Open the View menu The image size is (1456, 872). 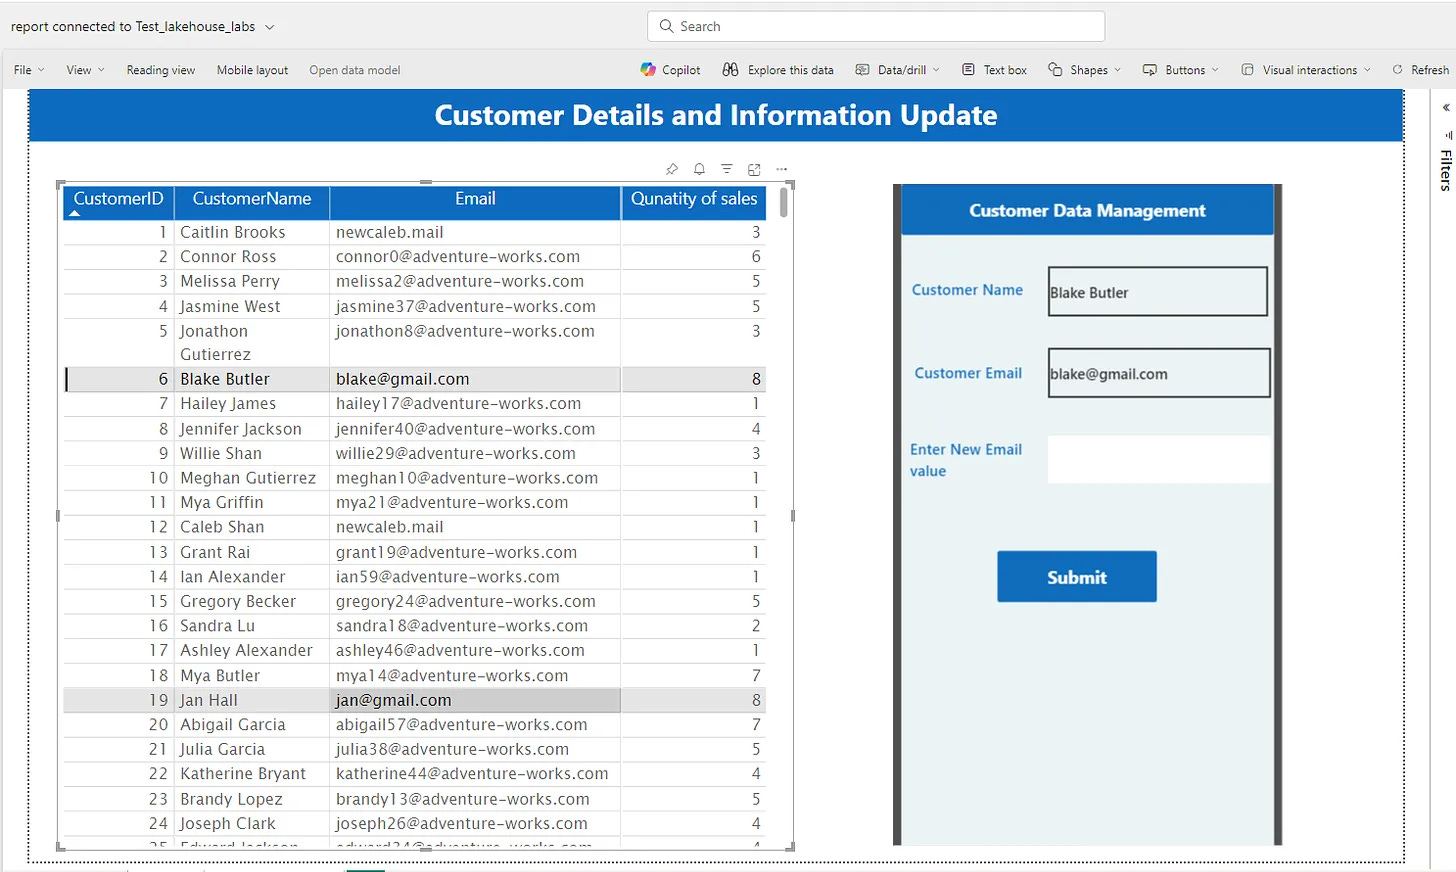pos(85,70)
